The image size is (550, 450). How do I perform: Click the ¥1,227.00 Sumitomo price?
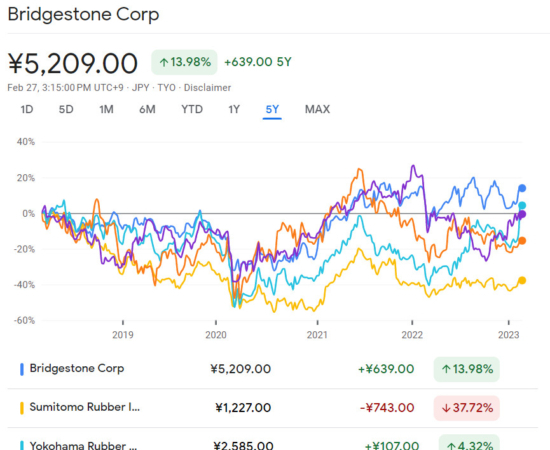click(243, 408)
